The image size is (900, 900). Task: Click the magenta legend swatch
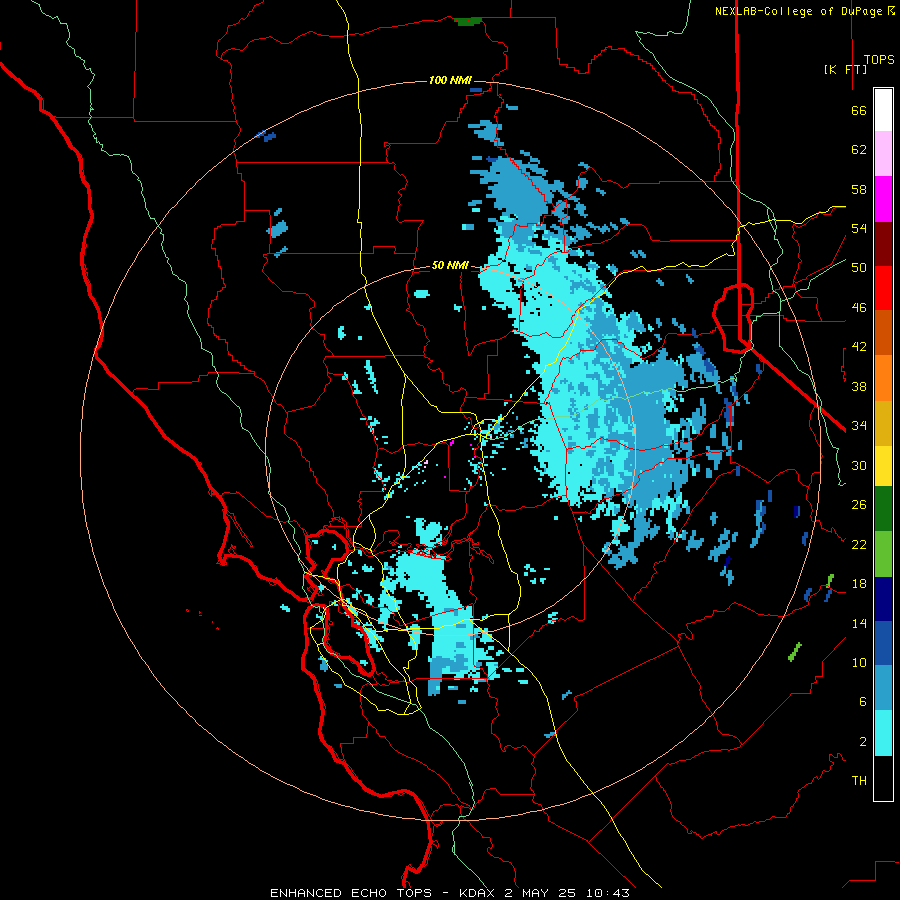coord(883,199)
